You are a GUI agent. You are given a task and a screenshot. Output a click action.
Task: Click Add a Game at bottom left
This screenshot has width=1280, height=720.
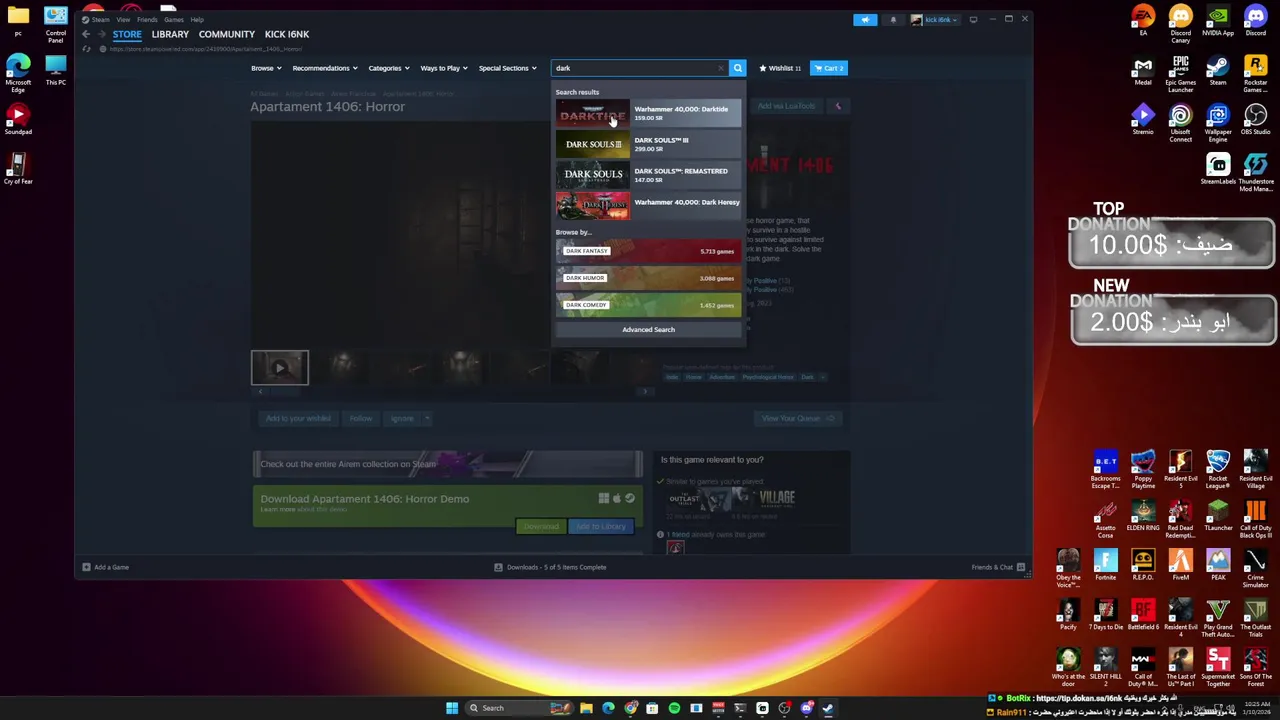pos(105,567)
